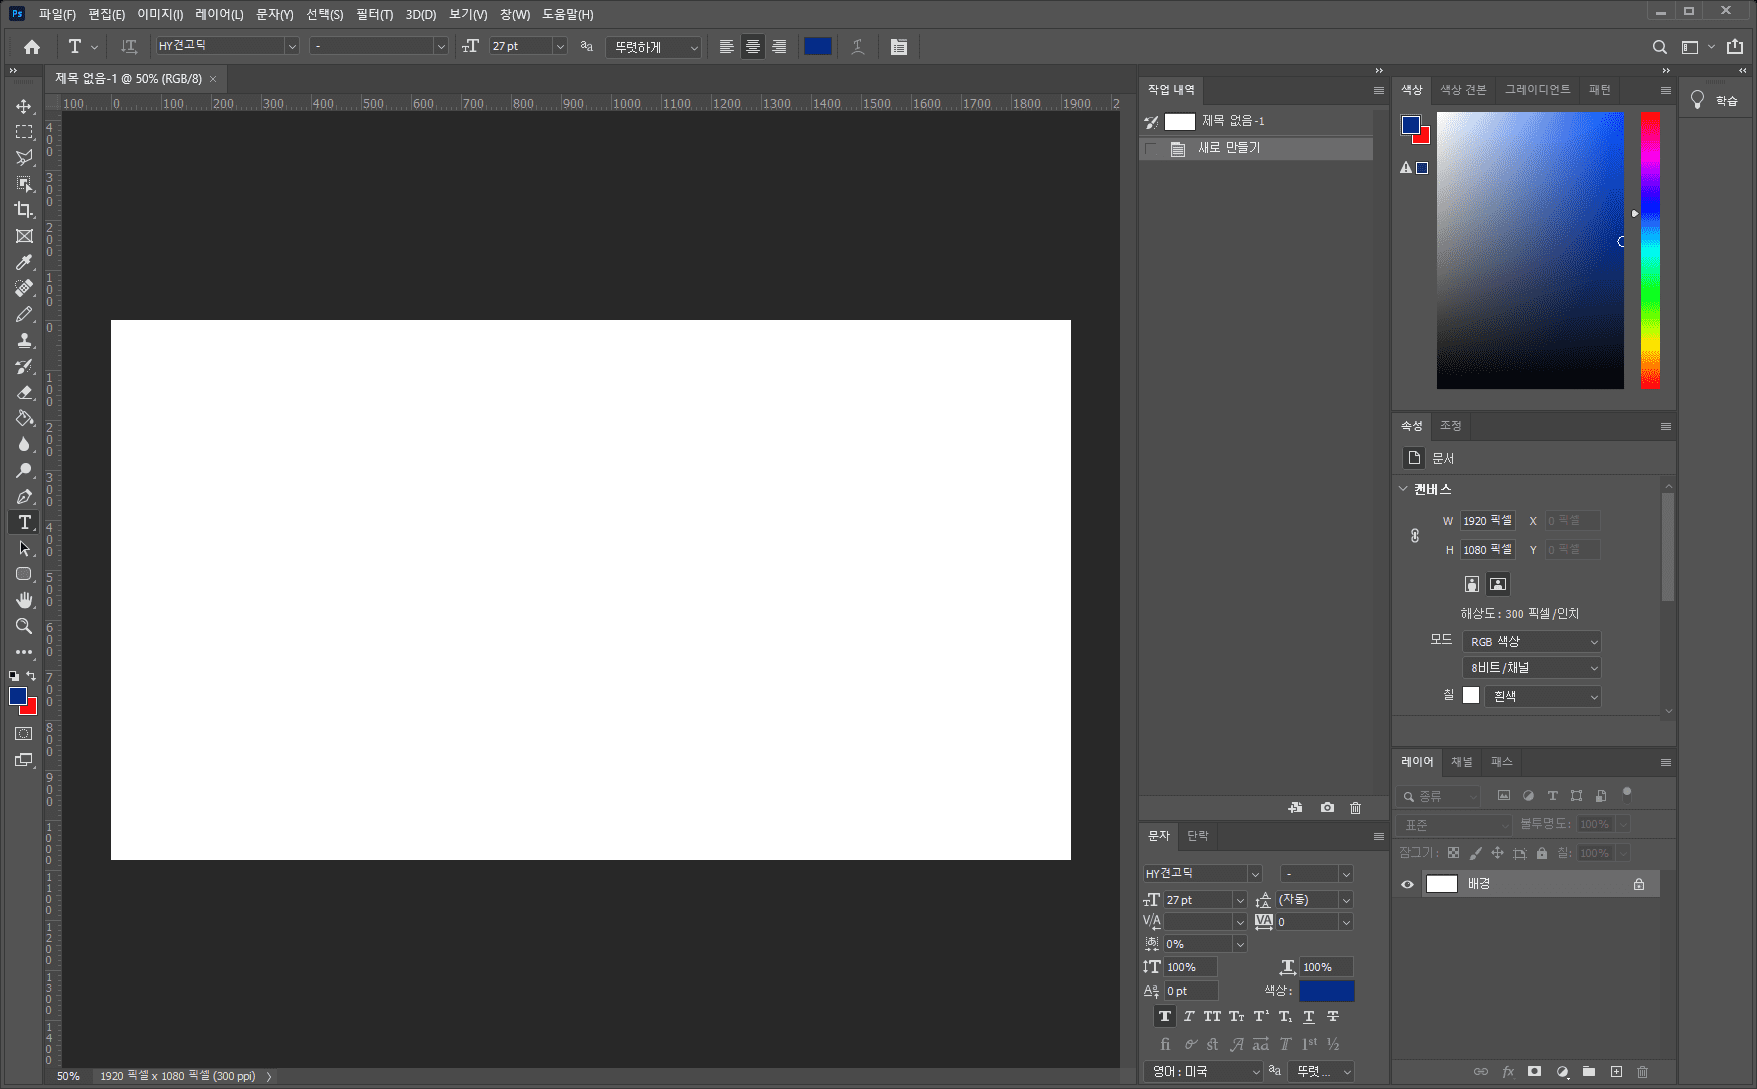Toggle underline style in Character panel

coord(1309,1016)
